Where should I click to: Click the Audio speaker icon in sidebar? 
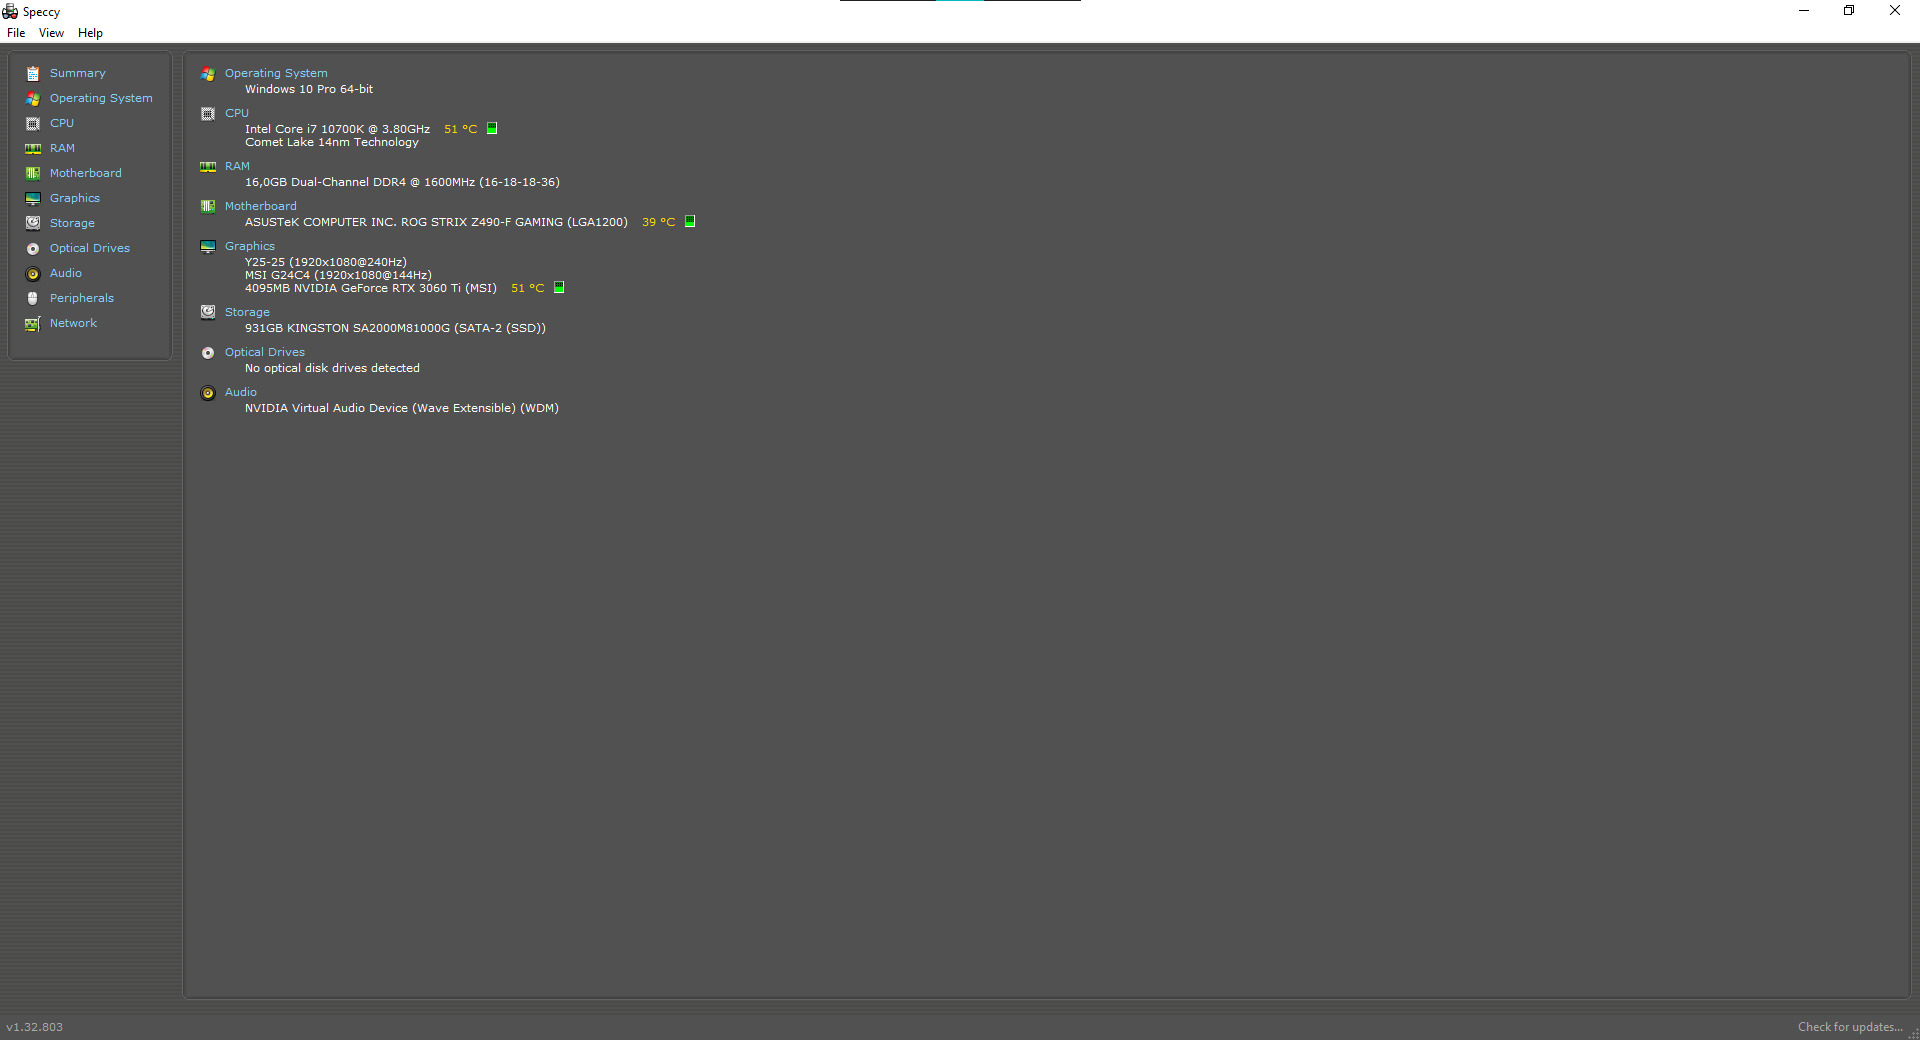click(x=33, y=273)
